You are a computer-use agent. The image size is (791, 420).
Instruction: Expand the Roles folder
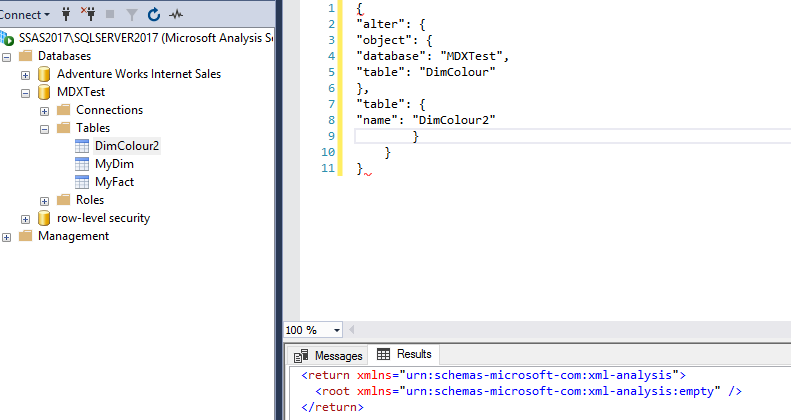coord(44,201)
